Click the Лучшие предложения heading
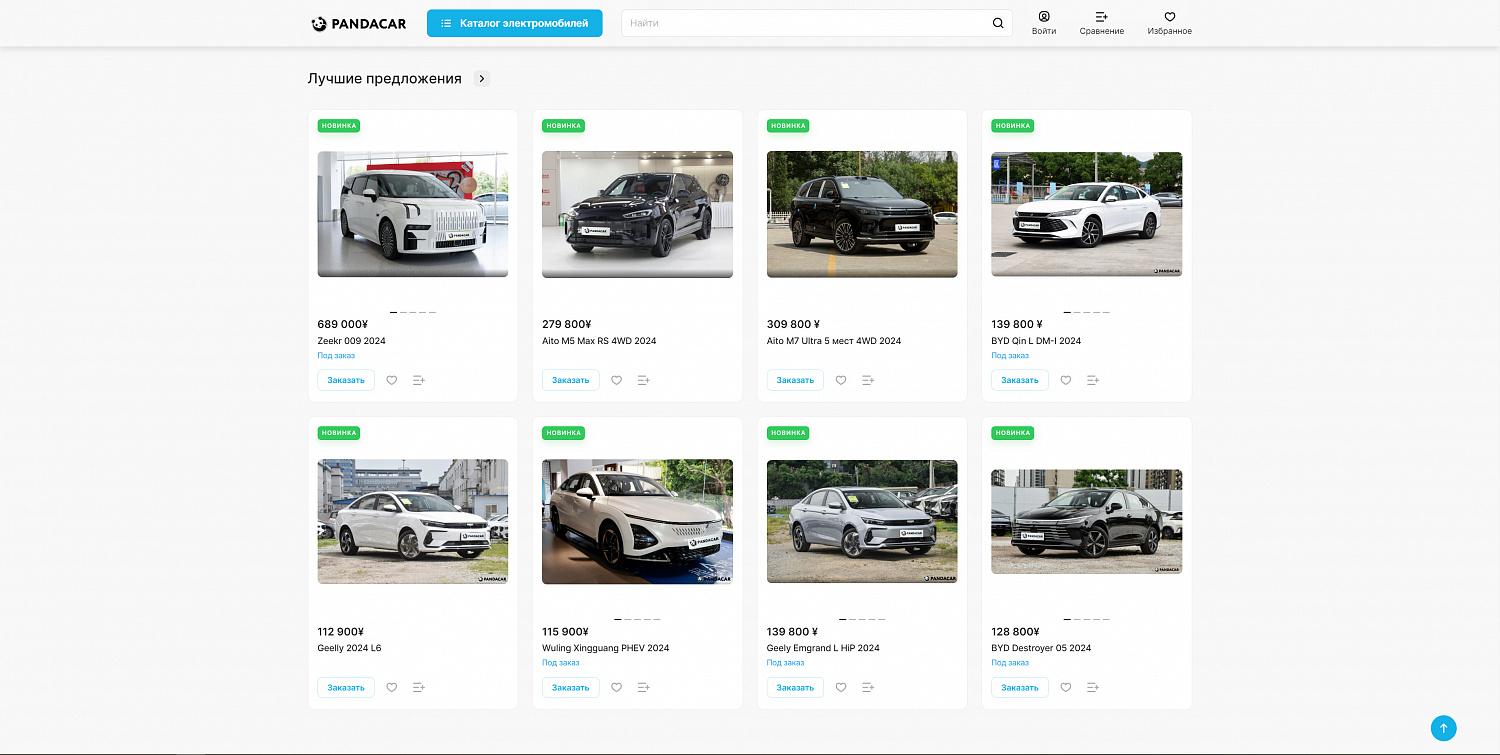Image resolution: width=1500 pixels, height=755 pixels. point(385,78)
